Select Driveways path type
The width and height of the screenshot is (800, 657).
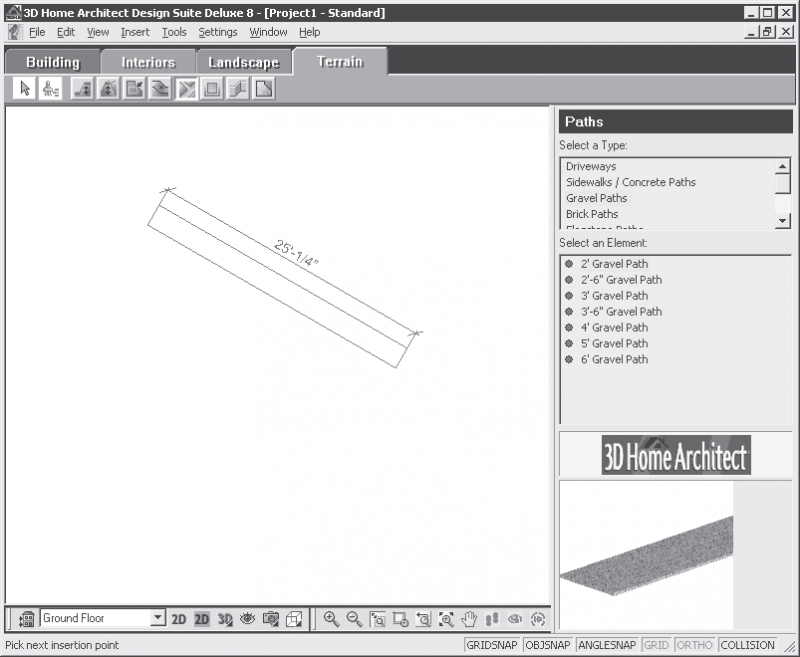591,166
